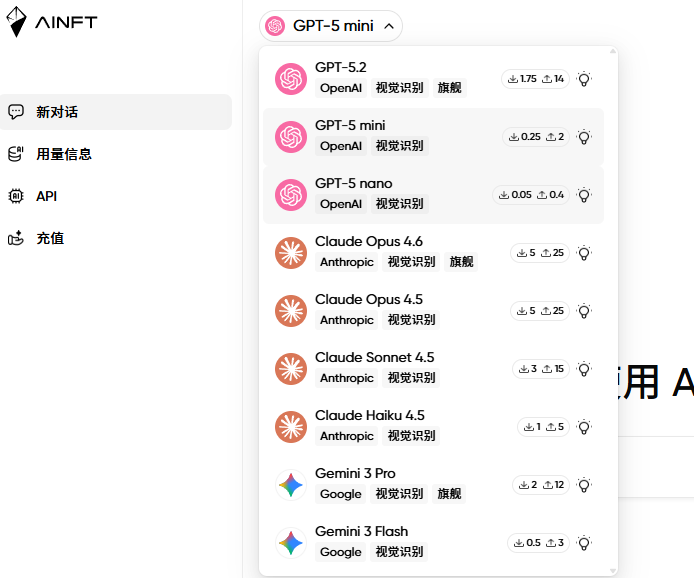The image size is (694, 578).
Task: Click the Anthropic logo next to Claude Sonnet 4.5
Action: 291,369
